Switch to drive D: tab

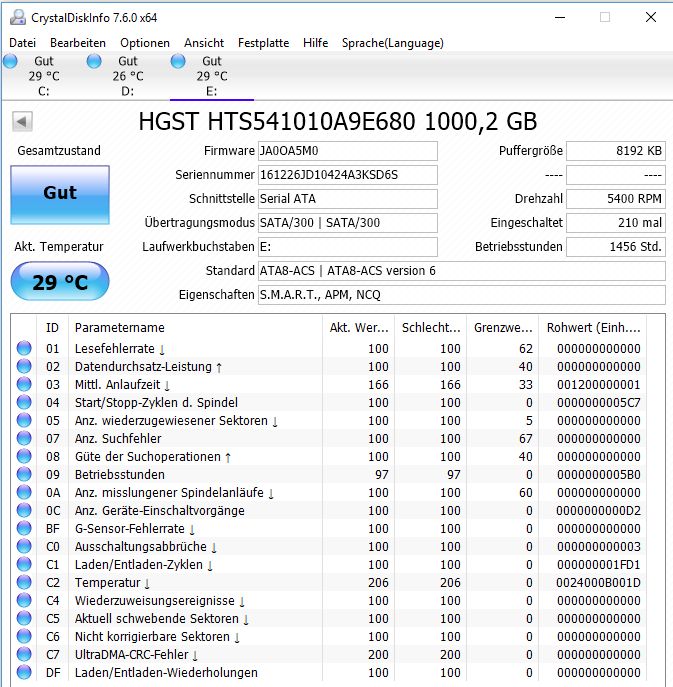click(128, 76)
